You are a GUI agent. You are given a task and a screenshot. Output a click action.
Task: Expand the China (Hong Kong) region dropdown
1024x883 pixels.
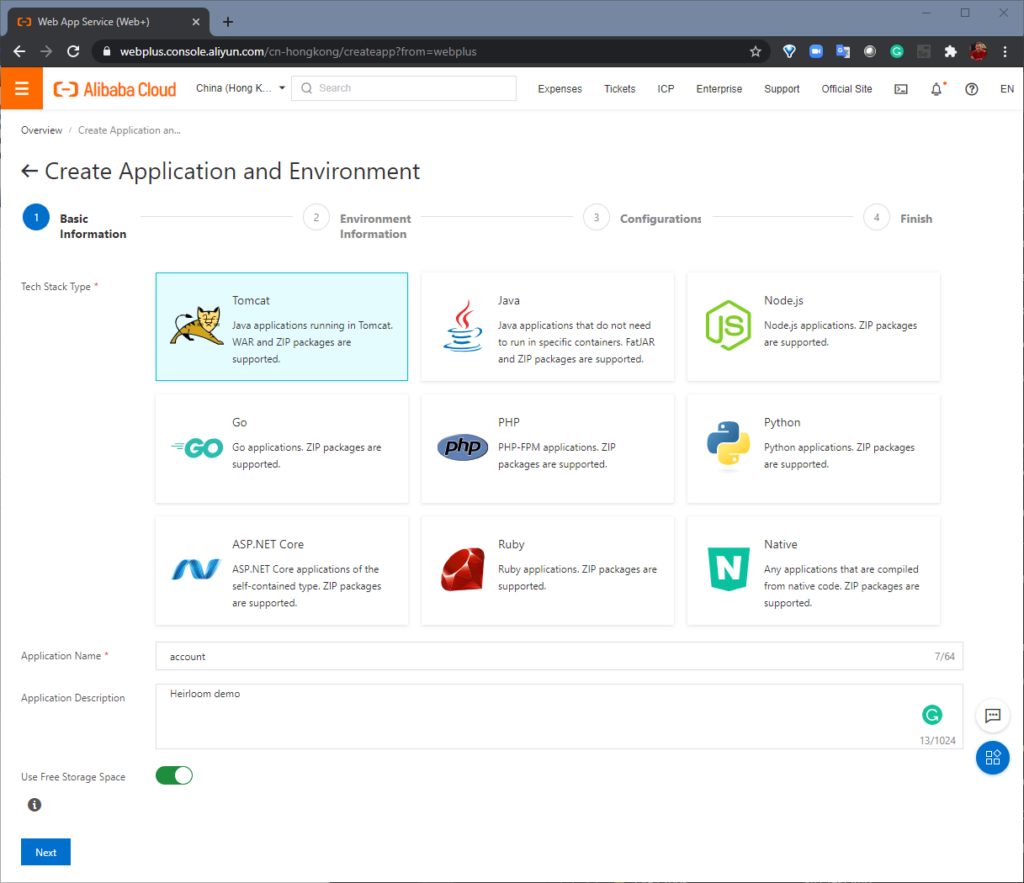click(x=240, y=88)
